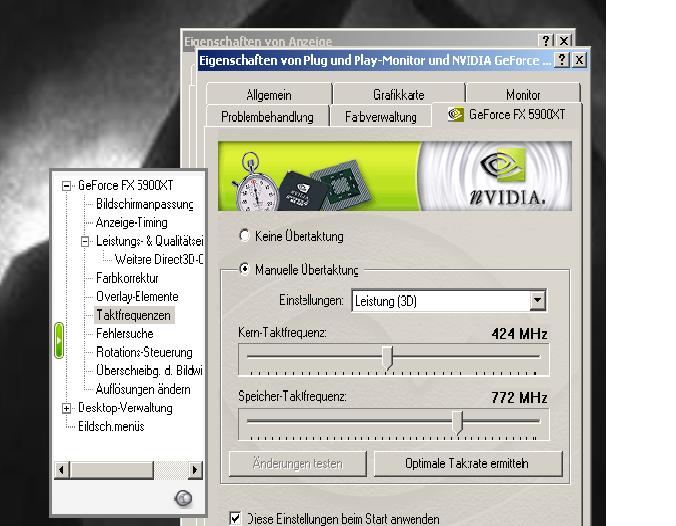Click the horizontal scrollbar thumb in tree panel

coord(111,470)
